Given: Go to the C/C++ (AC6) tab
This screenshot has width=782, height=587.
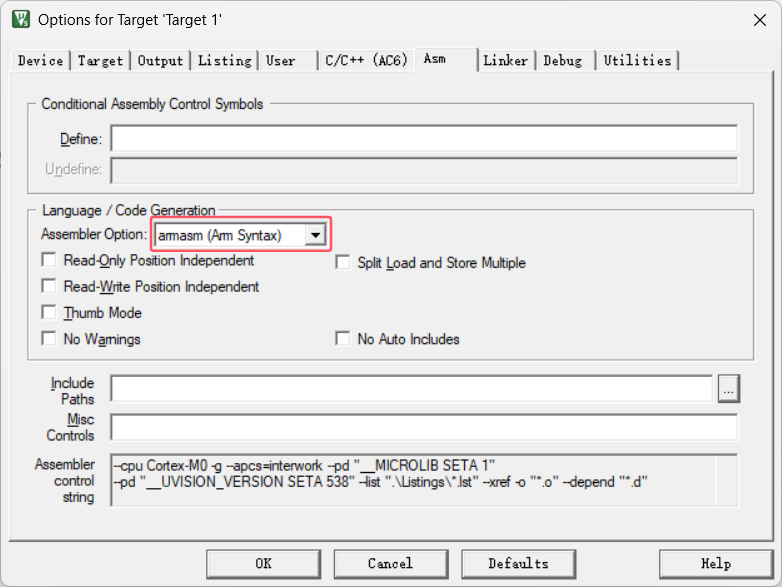Looking at the screenshot, I should pos(366,61).
